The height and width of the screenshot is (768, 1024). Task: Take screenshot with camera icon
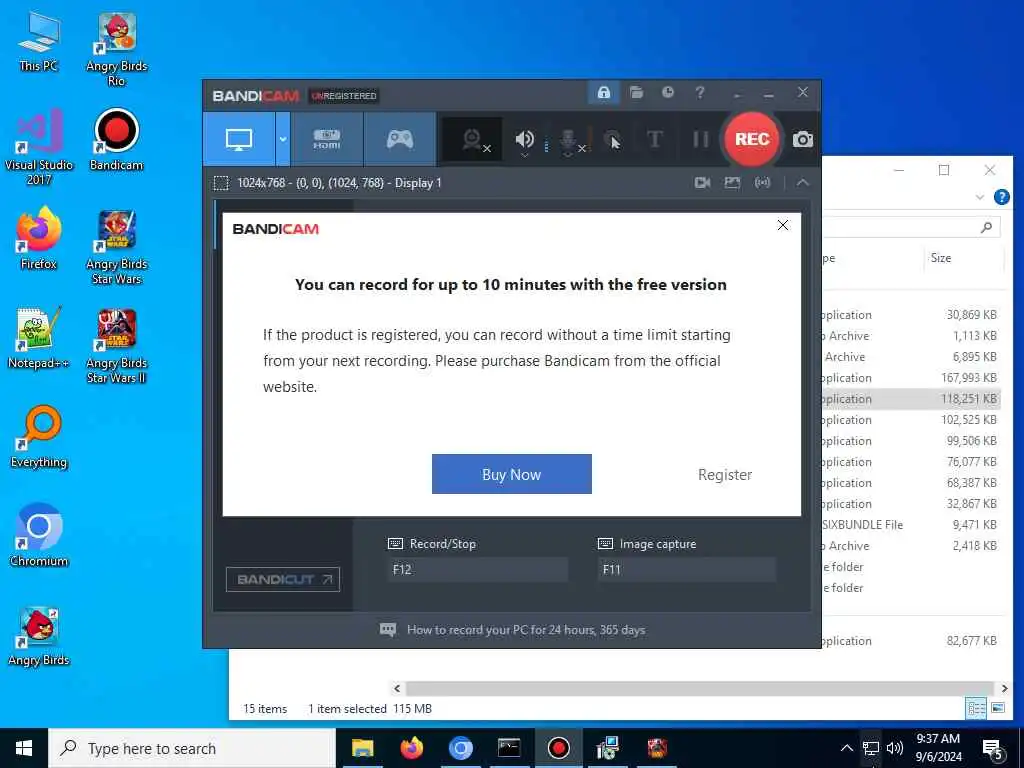(803, 139)
